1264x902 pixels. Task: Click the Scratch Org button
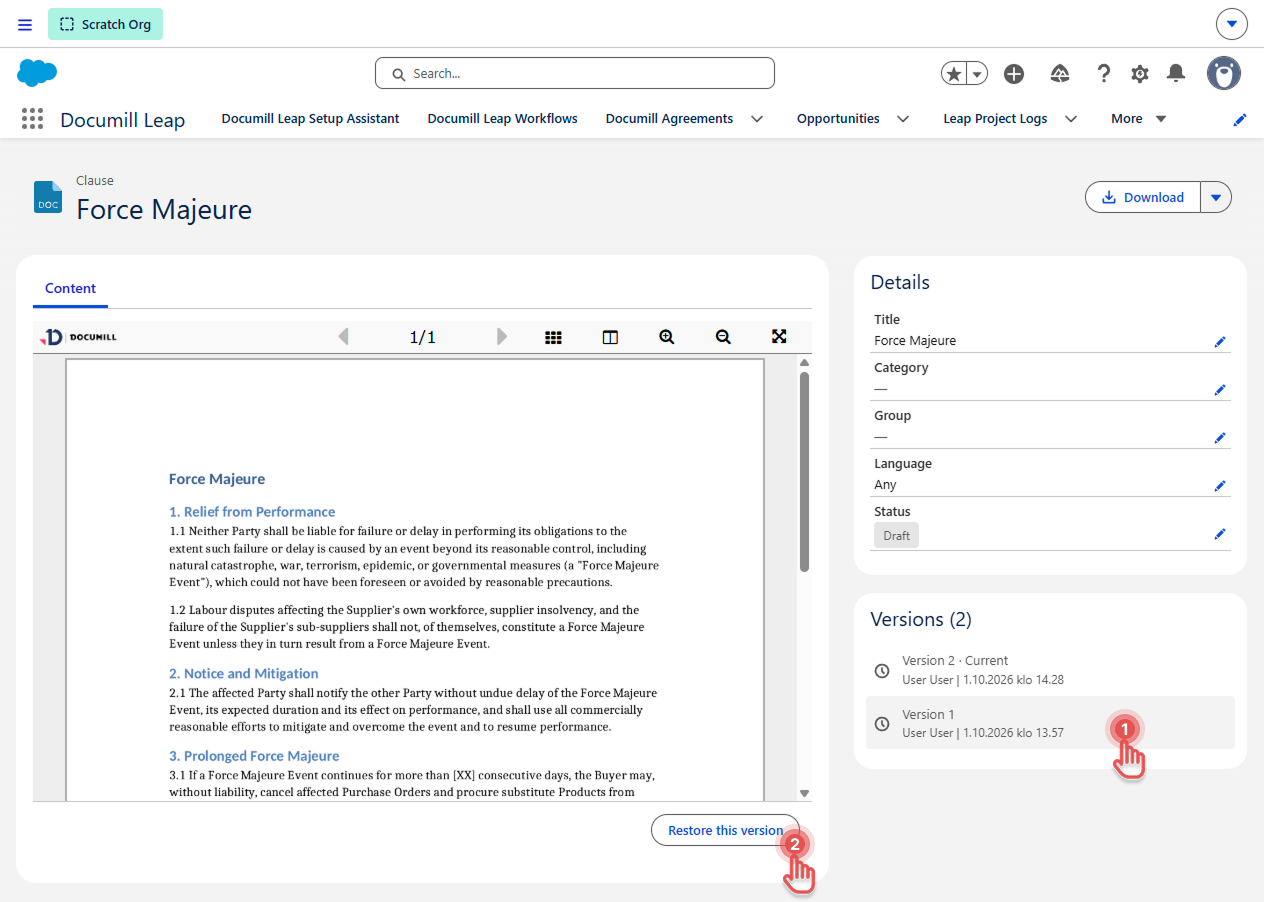click(x=105, y=24)
